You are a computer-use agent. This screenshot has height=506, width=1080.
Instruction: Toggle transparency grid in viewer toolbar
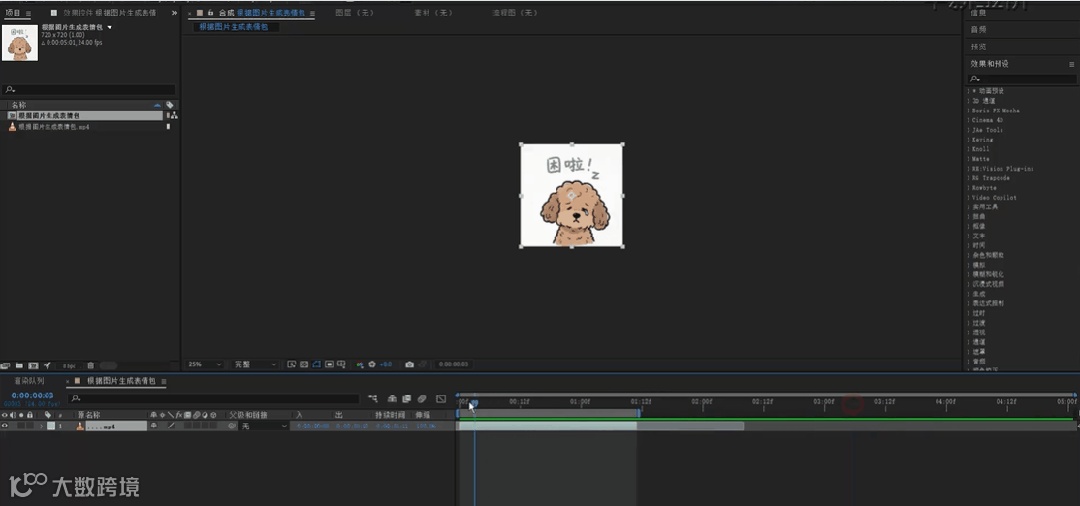[x=304, y=364]
